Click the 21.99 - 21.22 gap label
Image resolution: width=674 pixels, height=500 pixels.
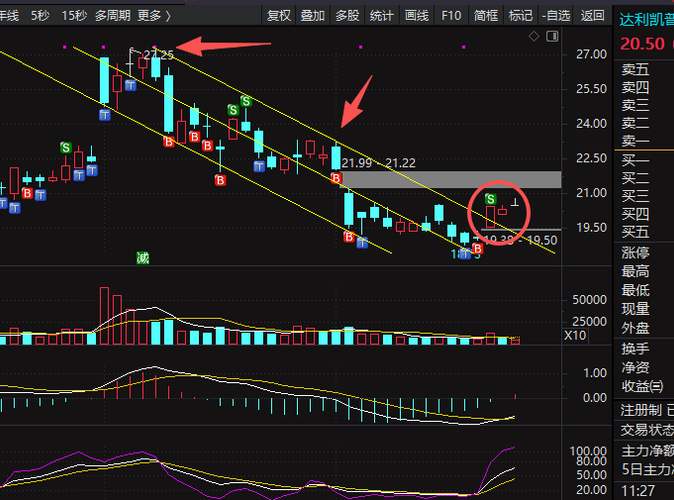(x=379, y=163)
